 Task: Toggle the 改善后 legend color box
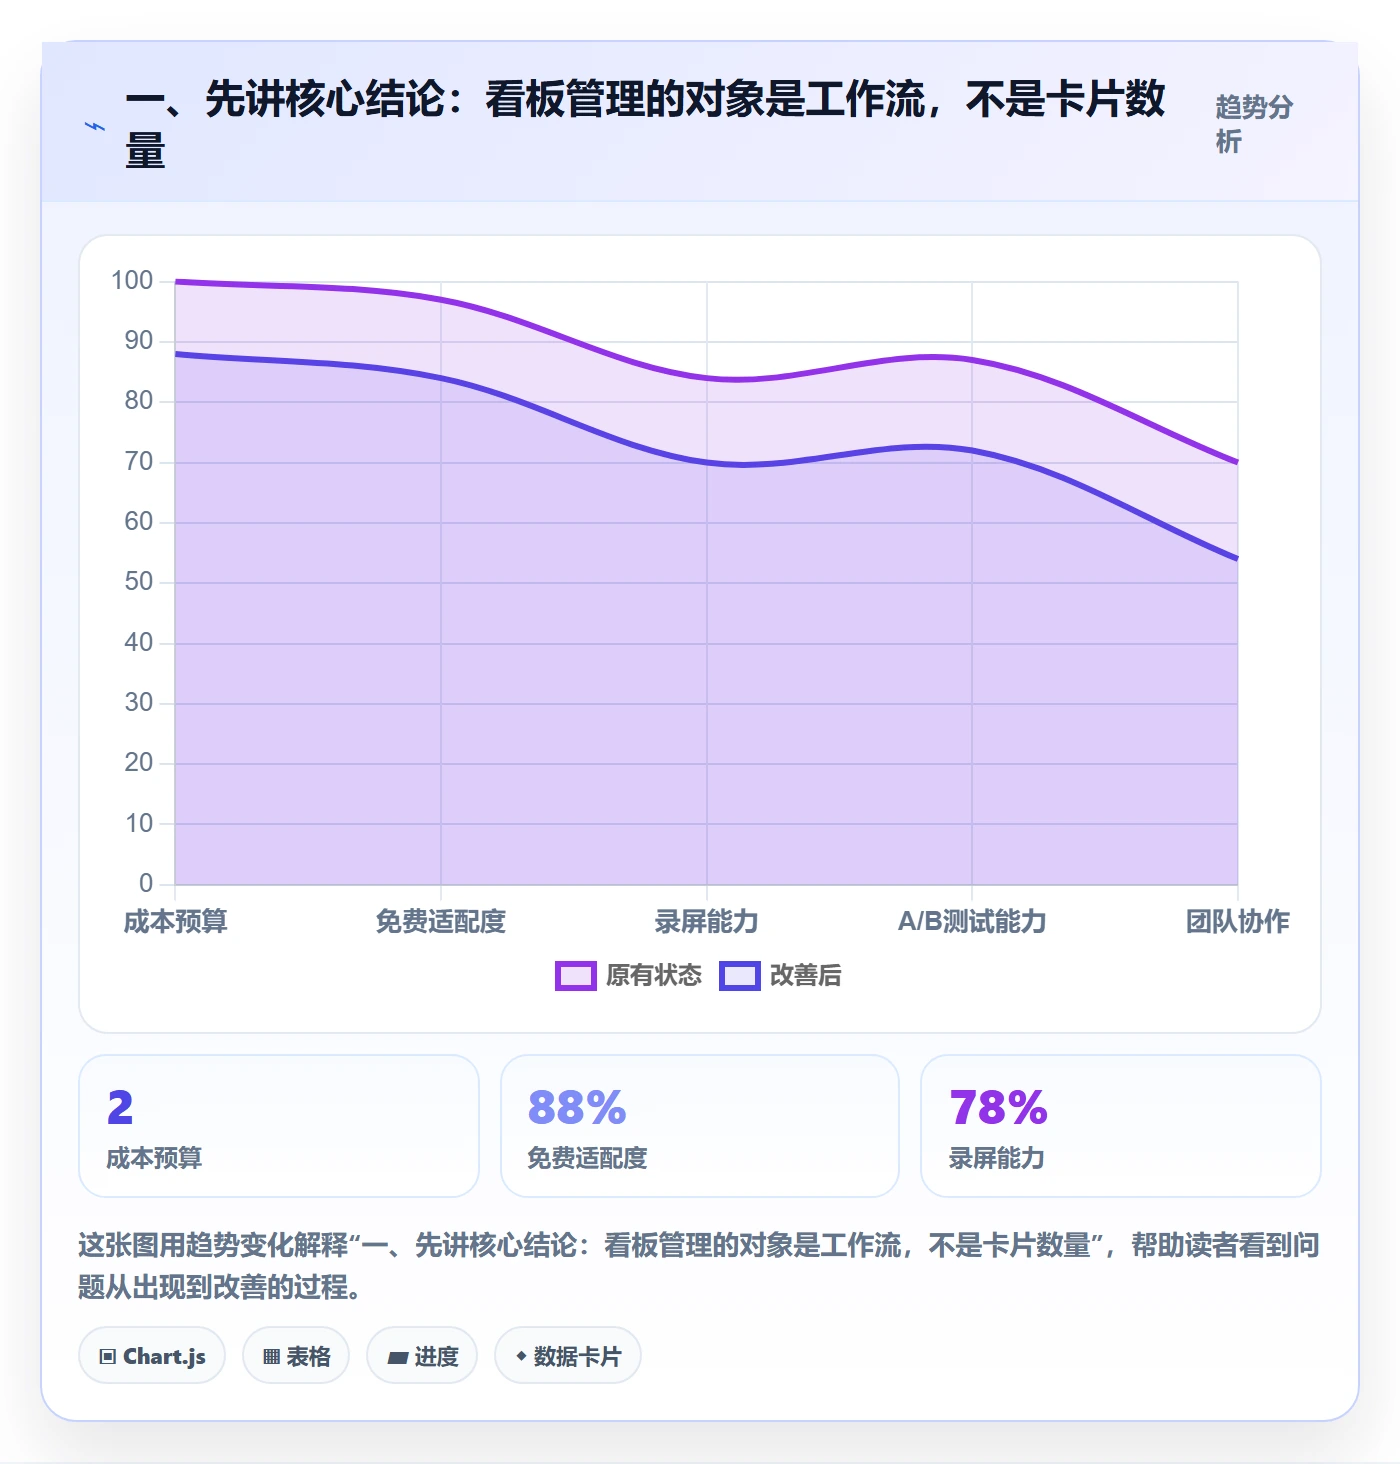click(x=740, y=976)
